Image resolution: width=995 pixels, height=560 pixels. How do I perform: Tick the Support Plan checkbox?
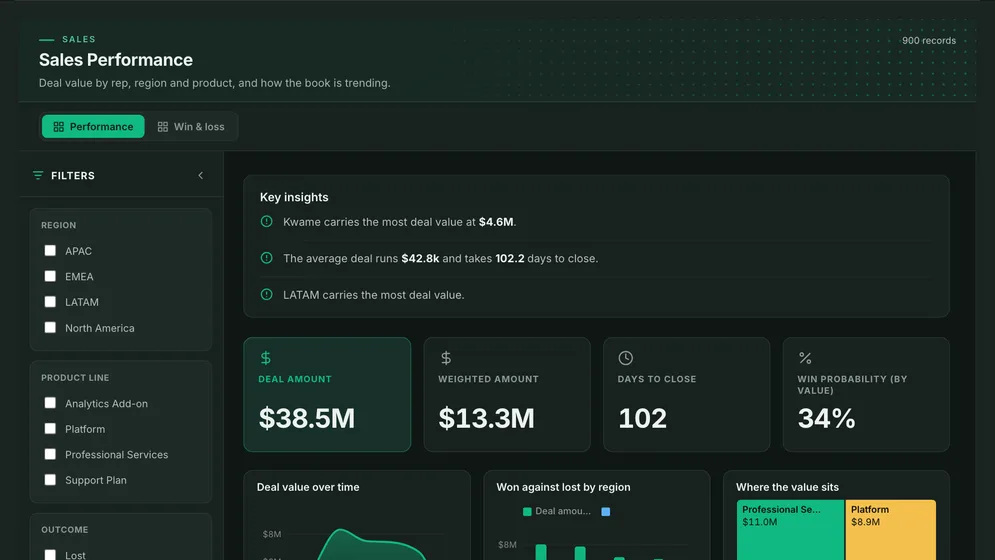[x=50, y=480]
